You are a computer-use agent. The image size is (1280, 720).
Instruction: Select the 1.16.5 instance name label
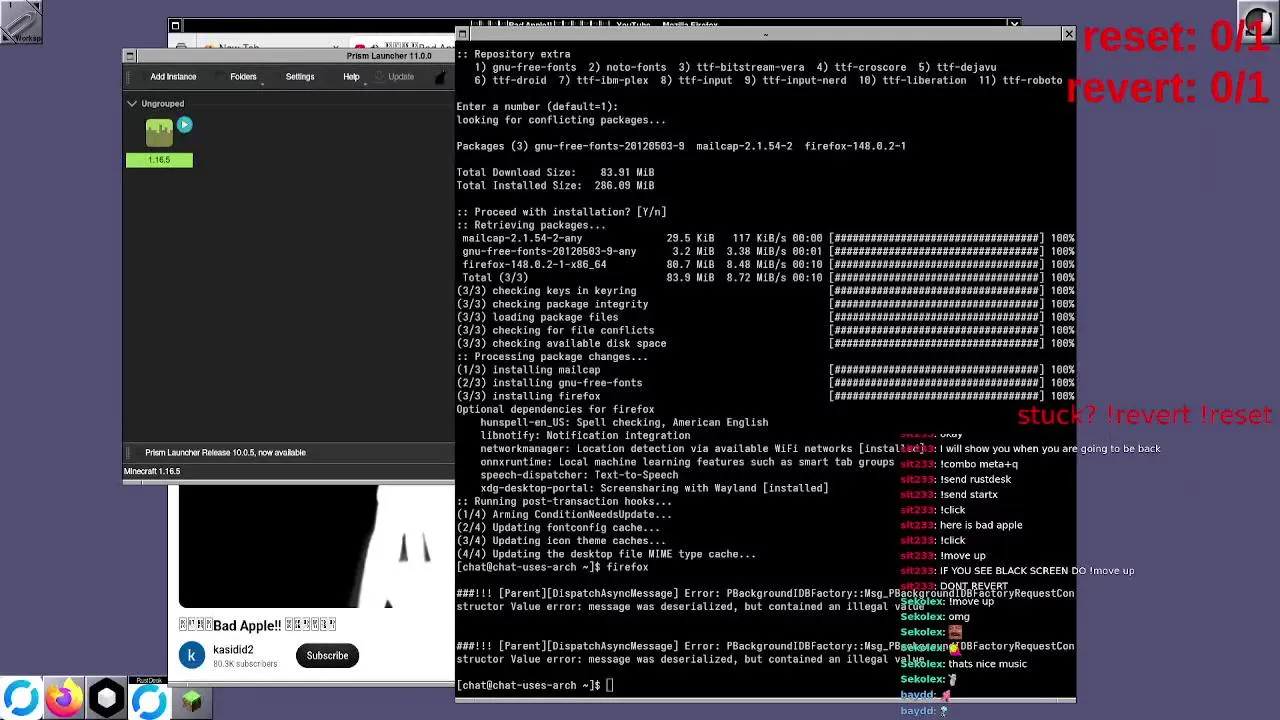coord(159,160)
